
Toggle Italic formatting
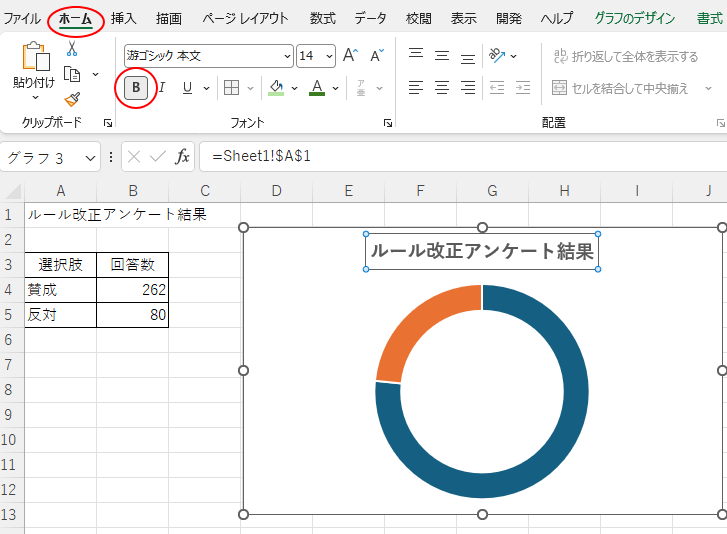162,88
